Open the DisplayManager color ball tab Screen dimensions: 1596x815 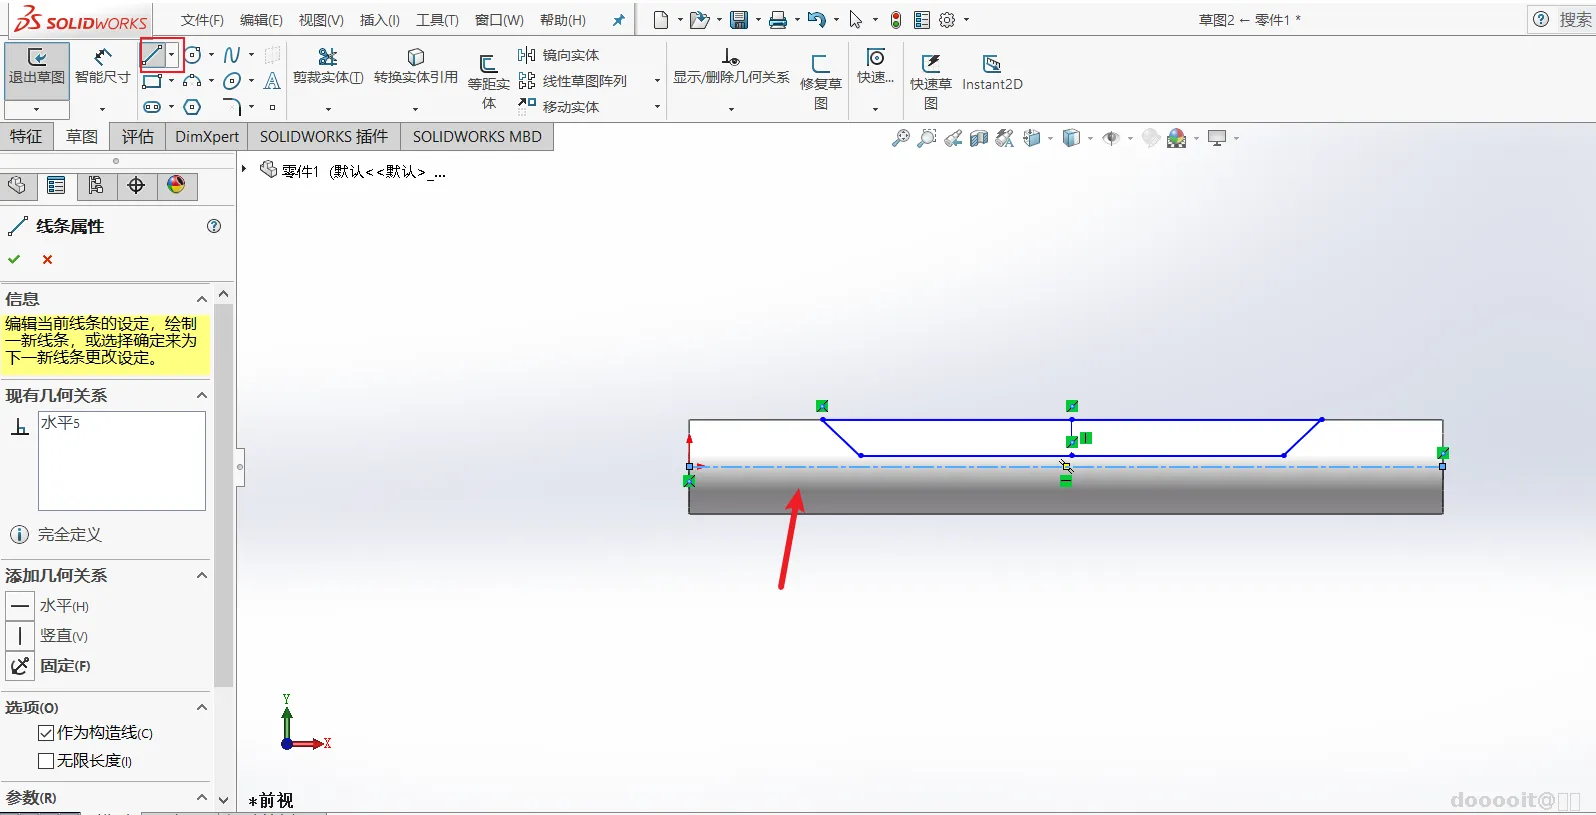click(176, 186)
